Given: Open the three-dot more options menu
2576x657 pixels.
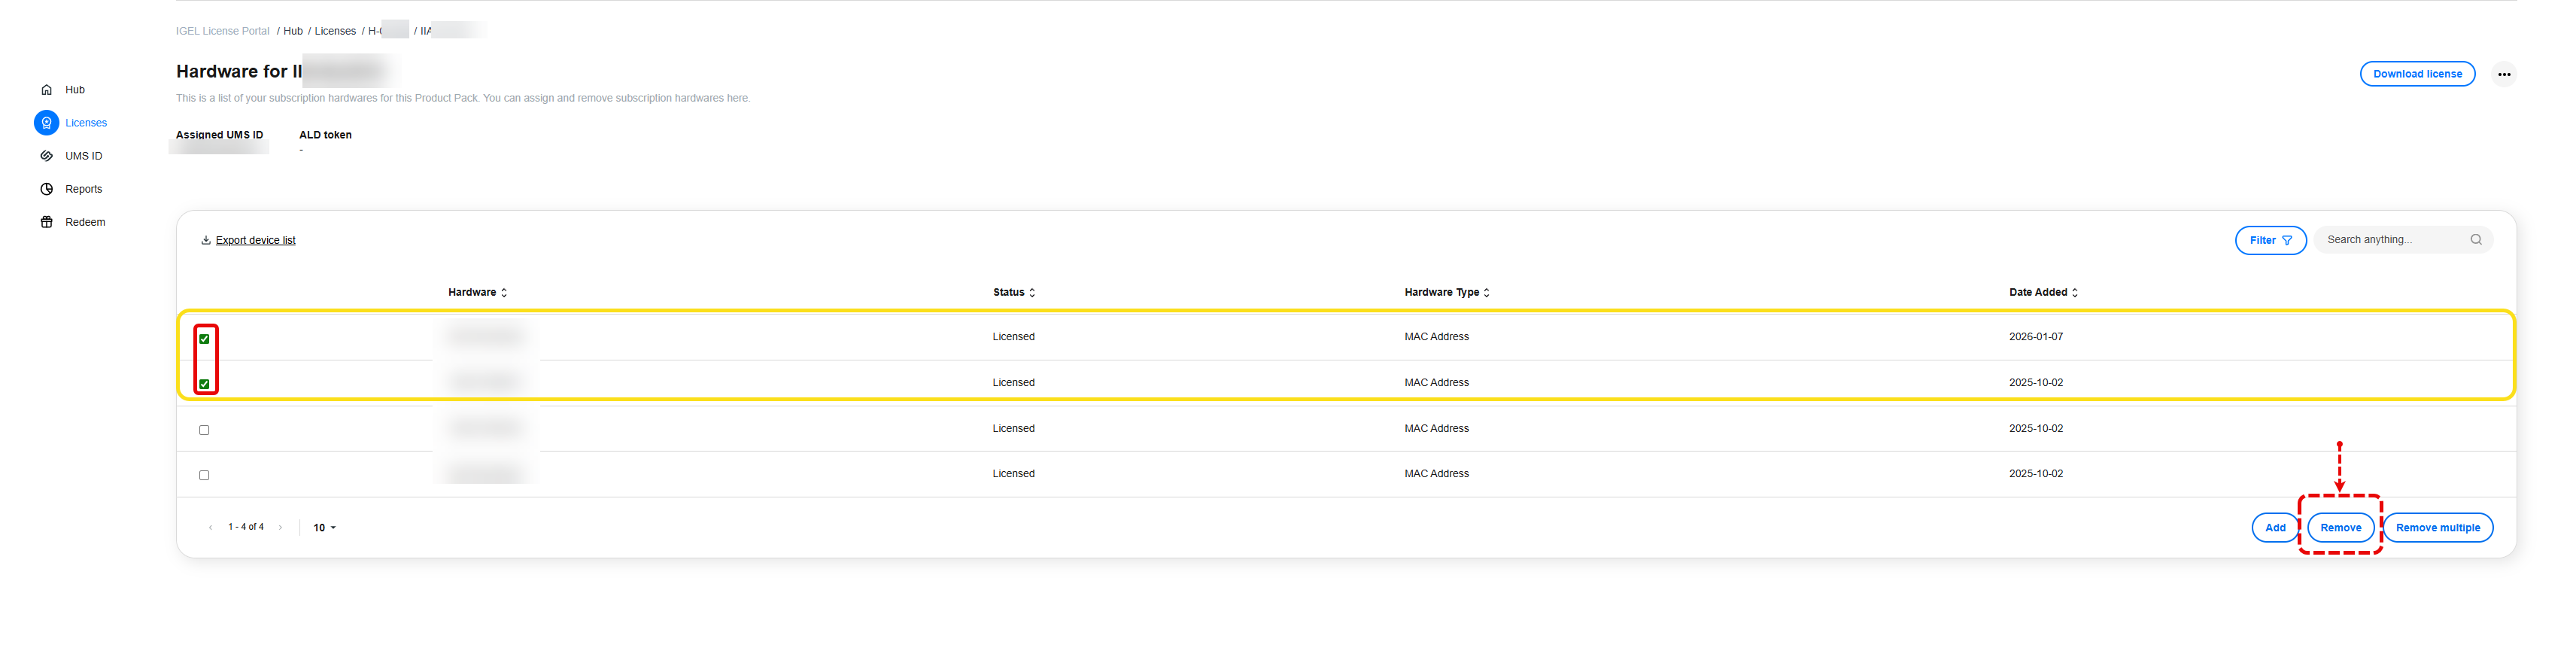Looking at the screenshot, I should (x=2503, y=74).
